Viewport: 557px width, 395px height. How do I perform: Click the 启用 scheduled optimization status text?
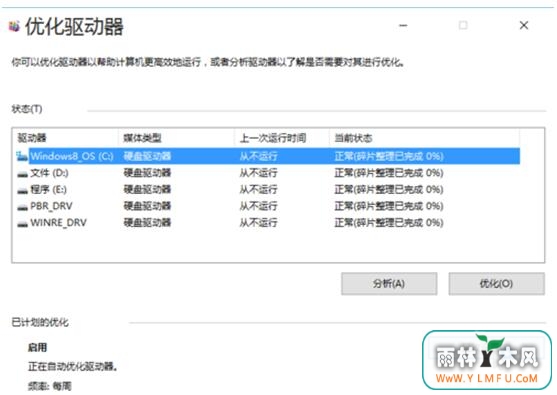[37, 347]
